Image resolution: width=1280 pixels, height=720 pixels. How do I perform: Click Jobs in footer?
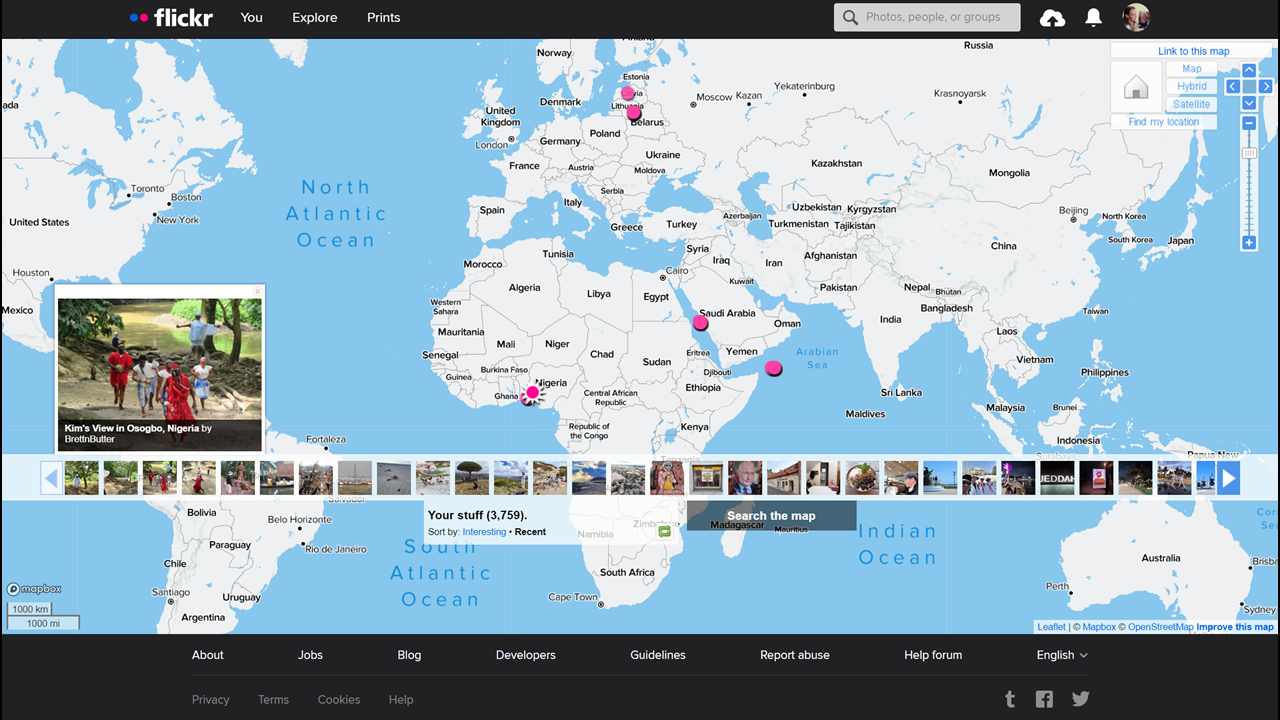[x=310, y=655]
